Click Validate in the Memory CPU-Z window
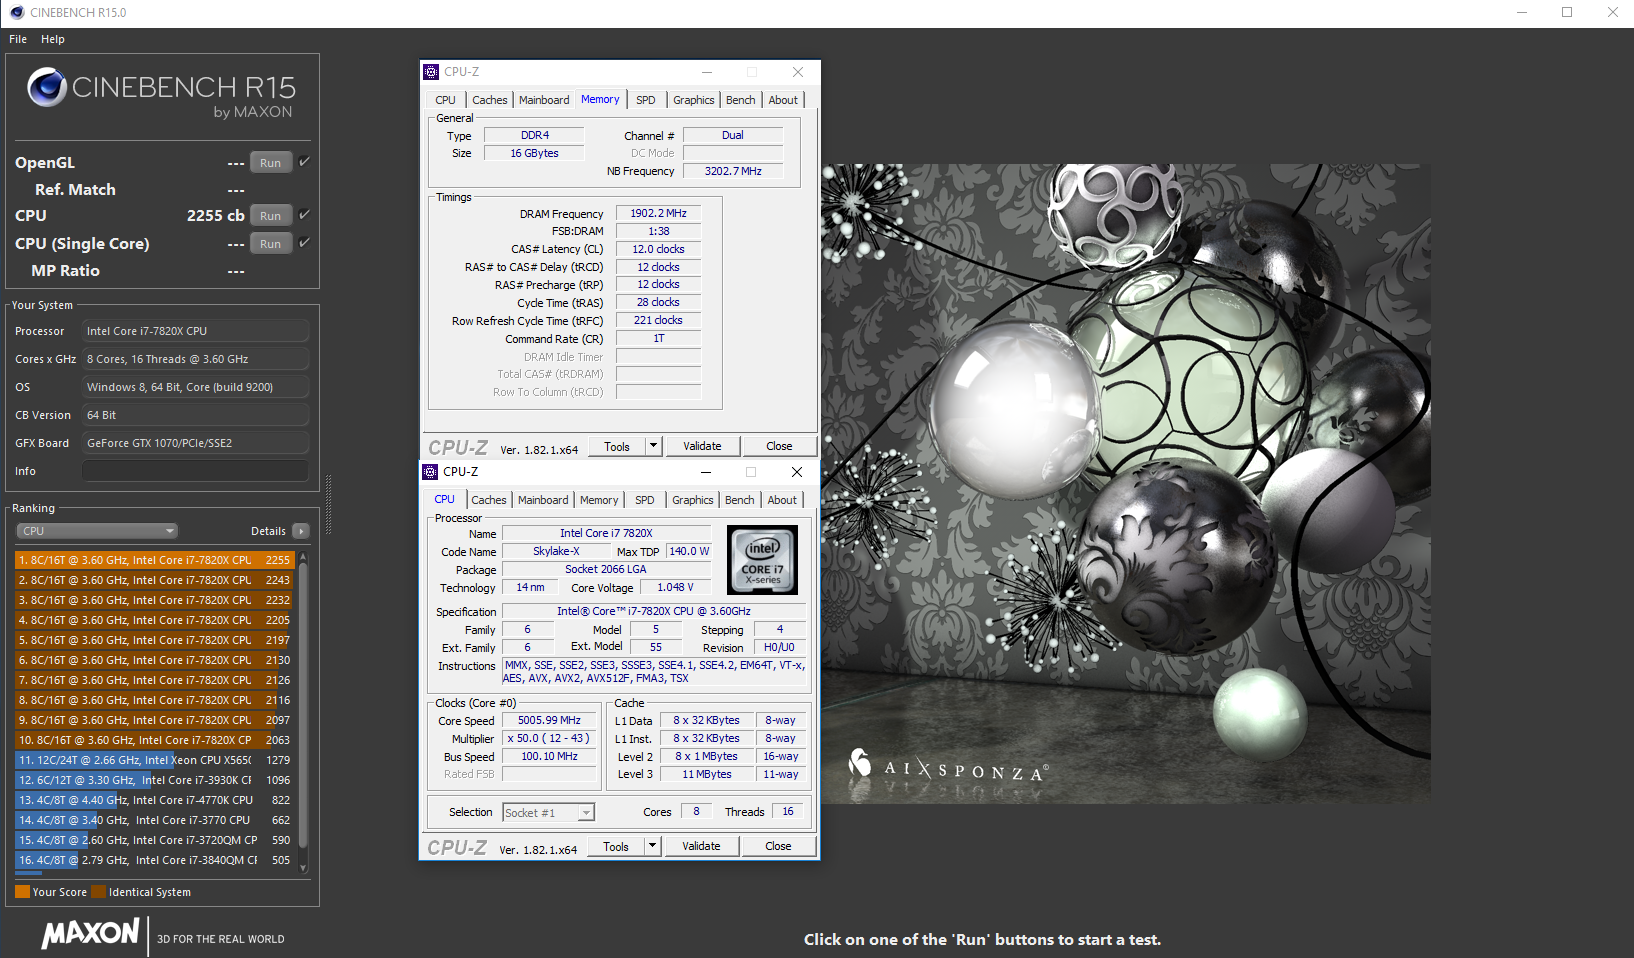The width and height of the screenshot is (1634, 958). tap(702, 446)
